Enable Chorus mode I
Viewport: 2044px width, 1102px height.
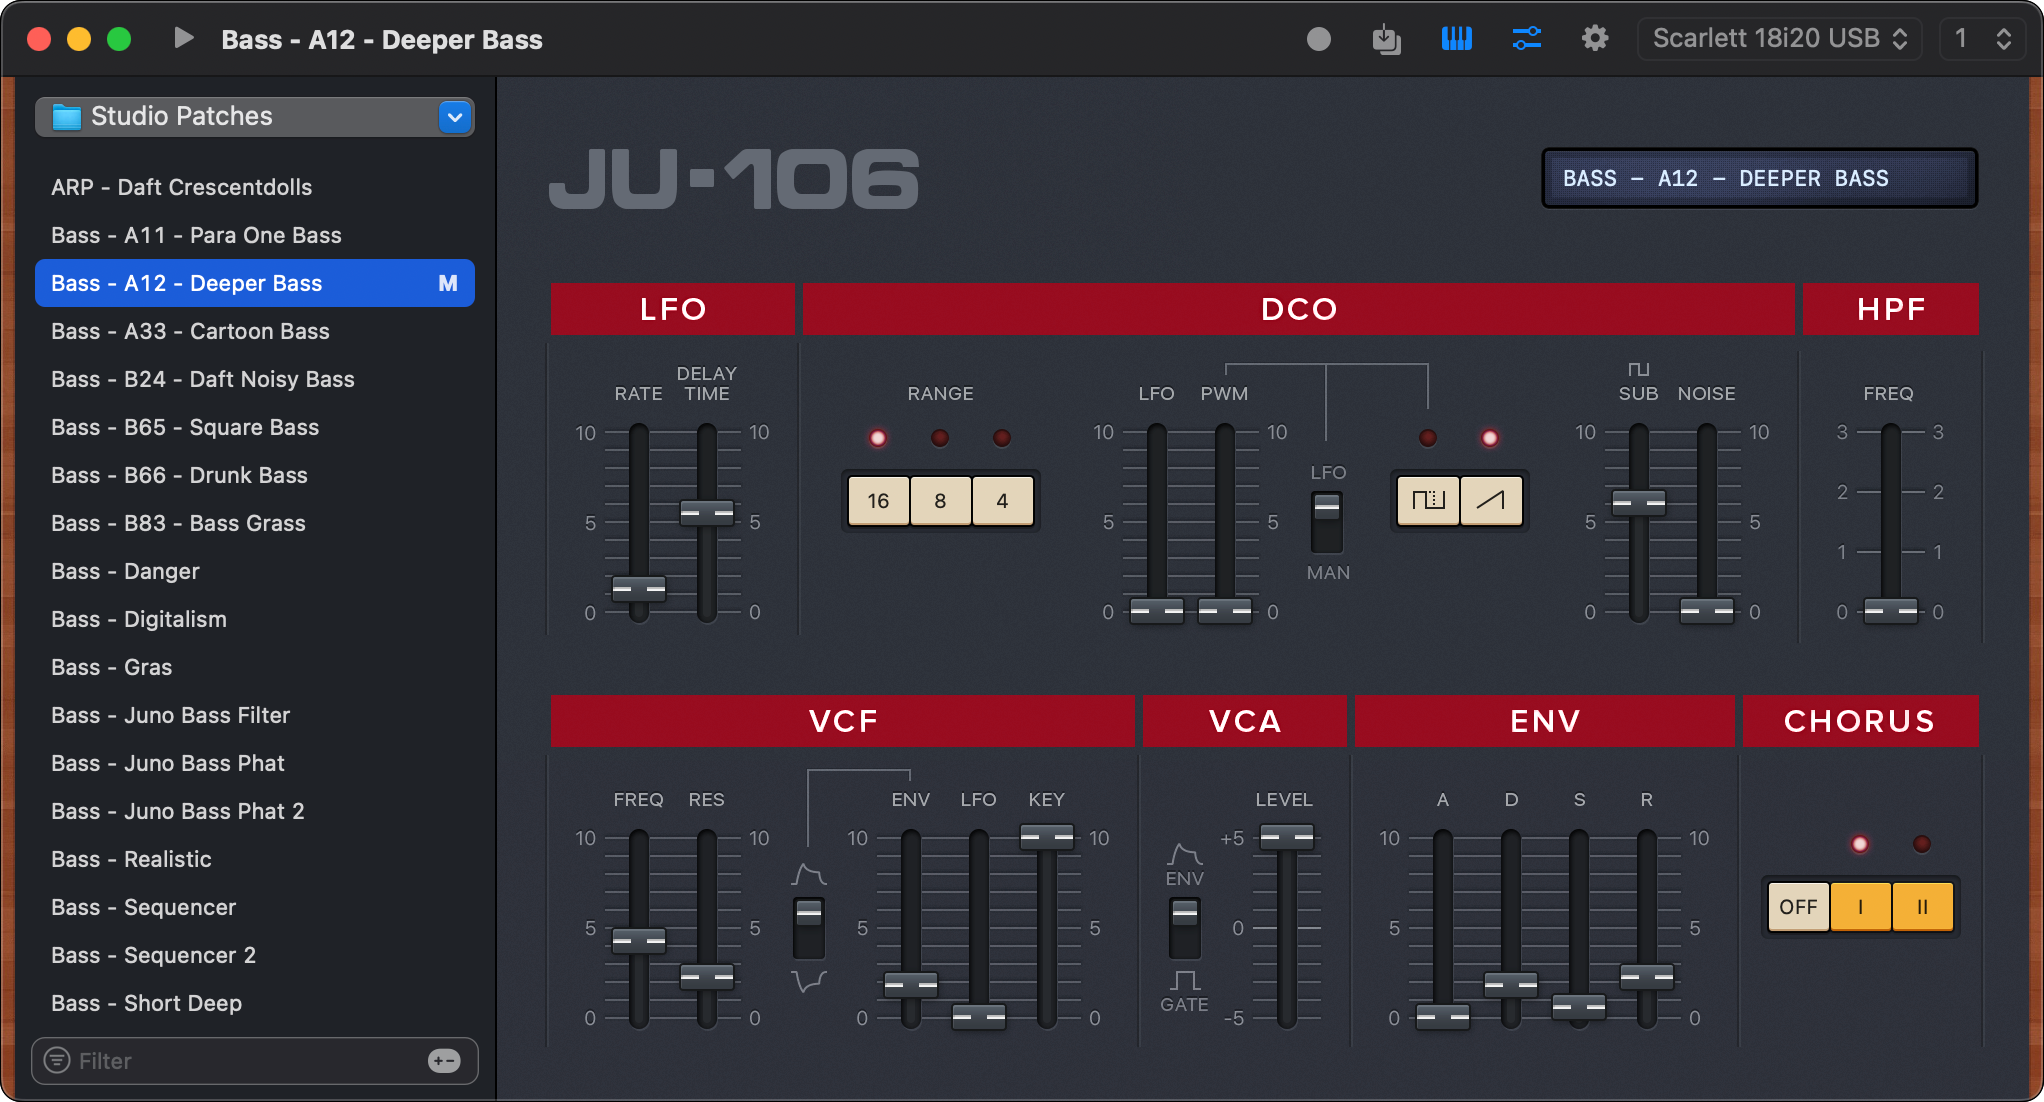click(1860, 906)
